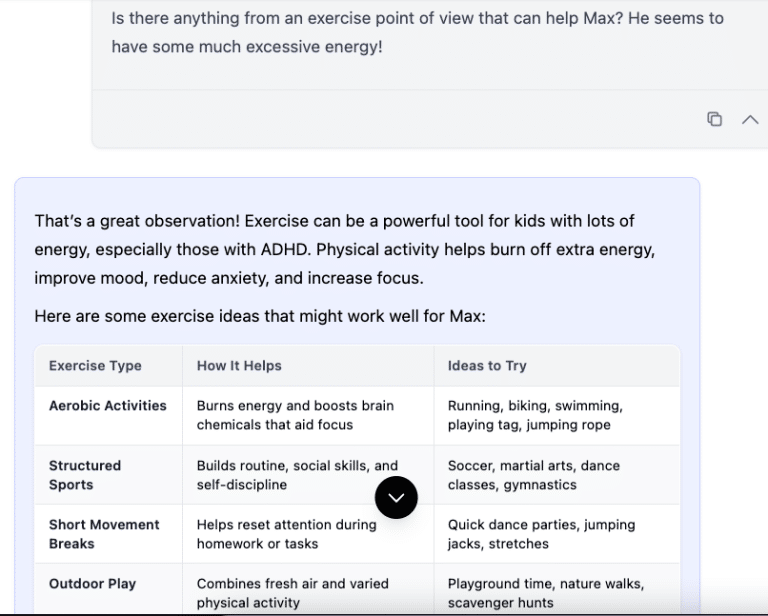
Task: Click the "Soccer, martial arts" ideas cell
Action: (x=533, y=475)
